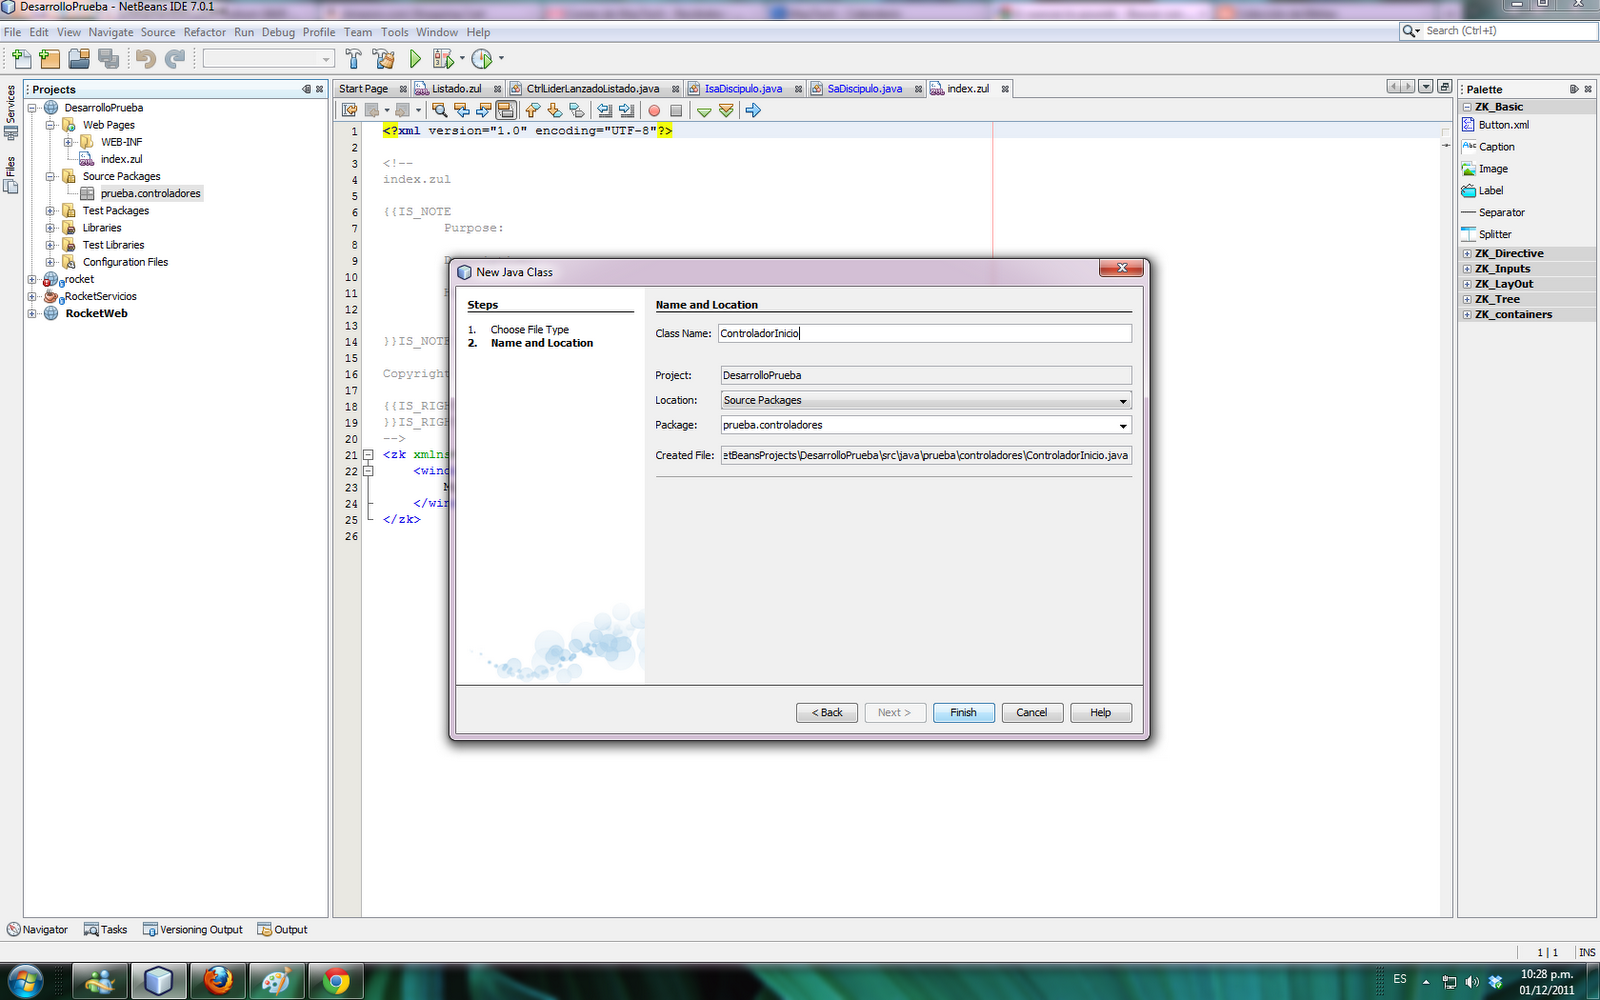This screenshot has height=1000, width=1600.
Task: Collapse the ZK_Basic palette category
Action: point(1467,107)
